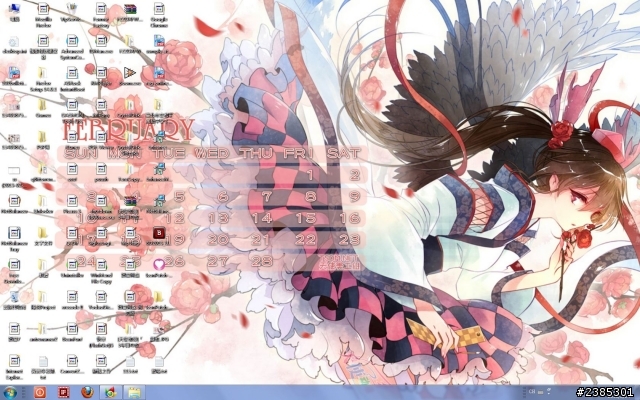Select the desktop.ini gear file icon
Viewport: 640px width, 400px height.
pos(14,44)
